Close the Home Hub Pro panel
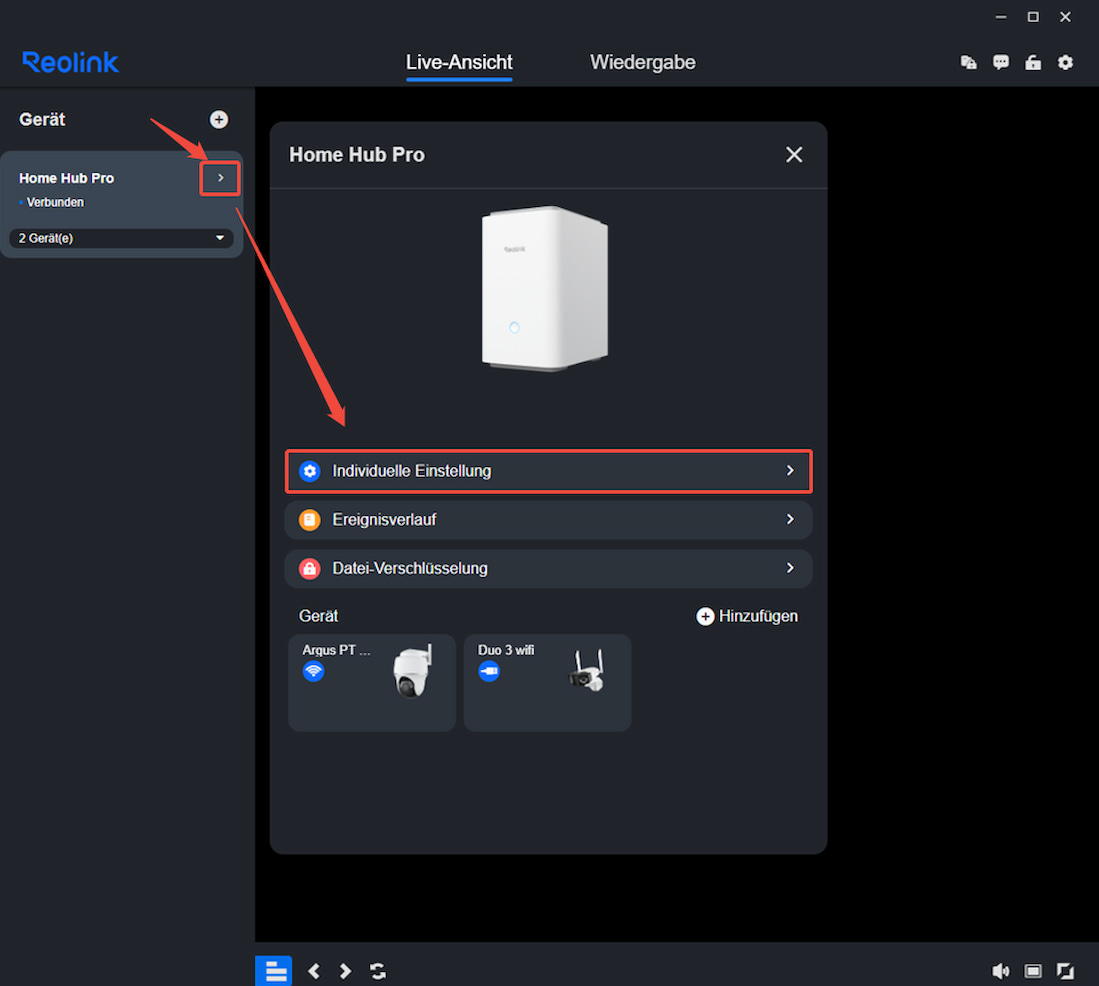 tap(794, 154)
